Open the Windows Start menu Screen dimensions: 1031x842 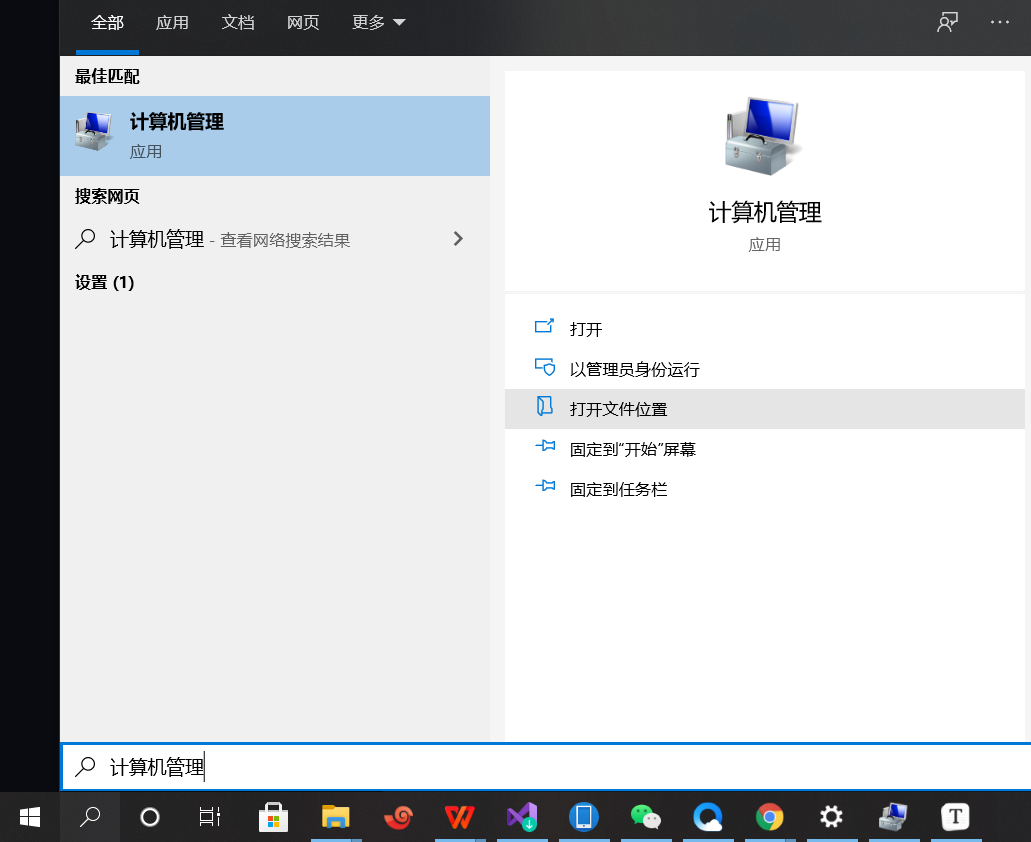[30, 817]
